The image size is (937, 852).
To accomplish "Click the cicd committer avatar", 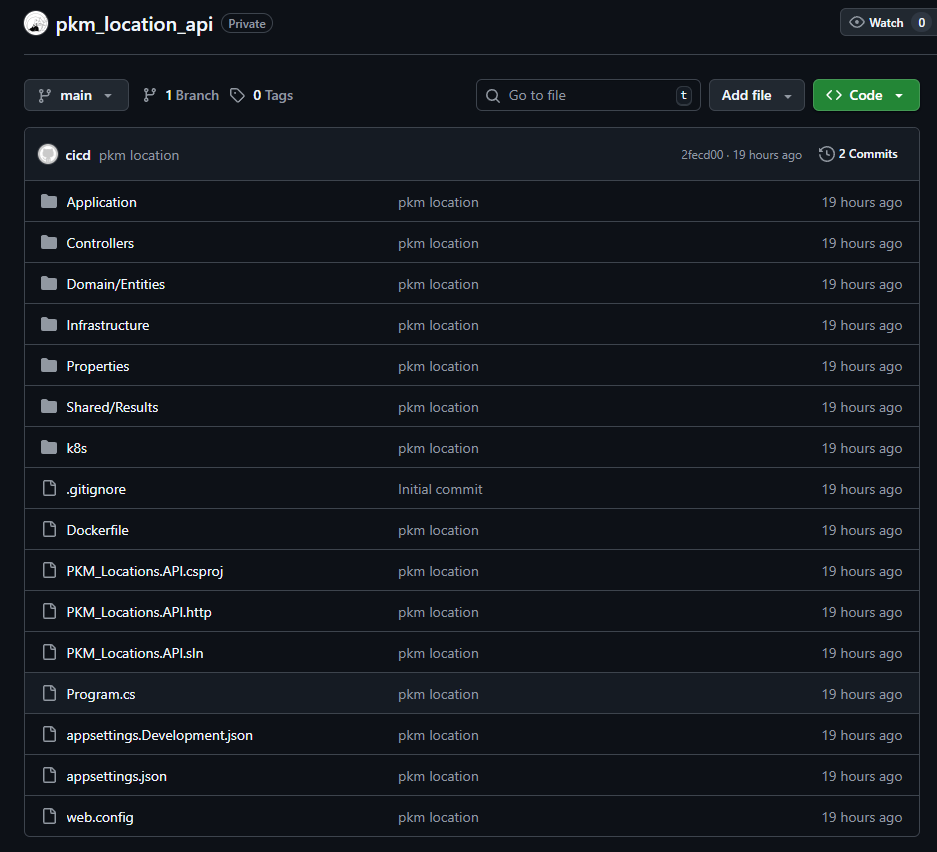I will click(48, 154).
